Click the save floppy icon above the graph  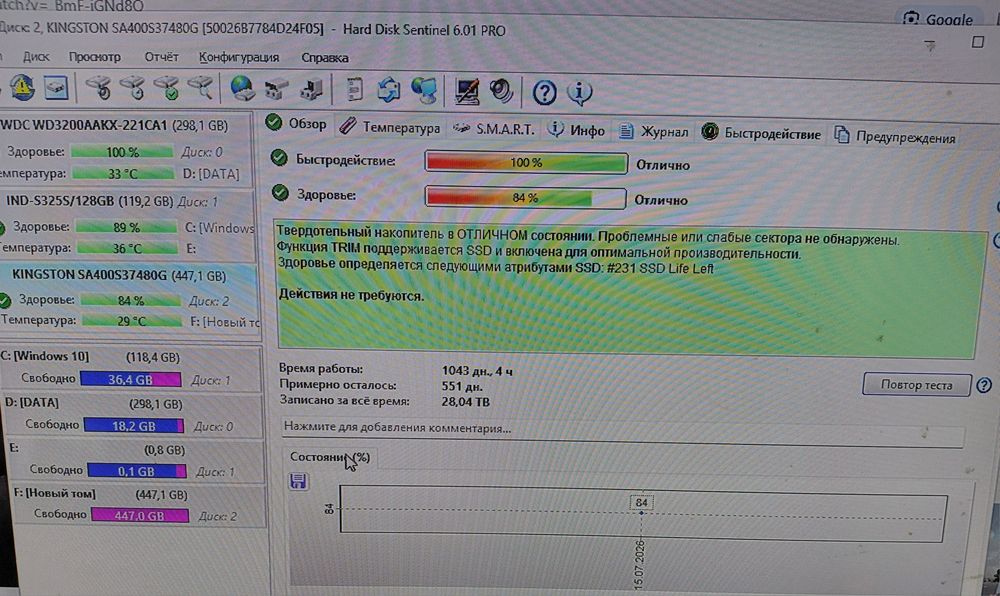[298, 481]
